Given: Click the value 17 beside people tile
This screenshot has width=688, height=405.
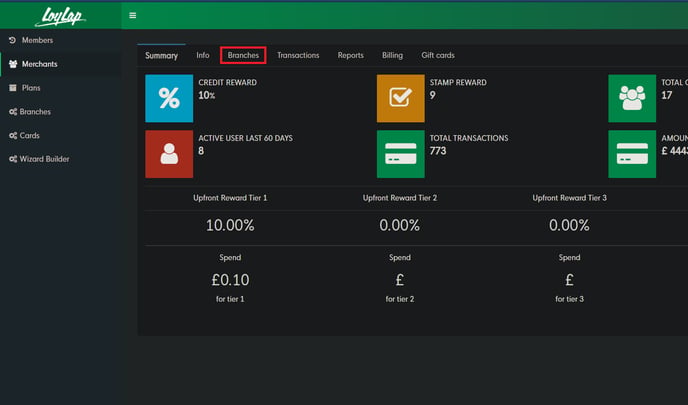Looking at the screenshot, I should point(666,95).
